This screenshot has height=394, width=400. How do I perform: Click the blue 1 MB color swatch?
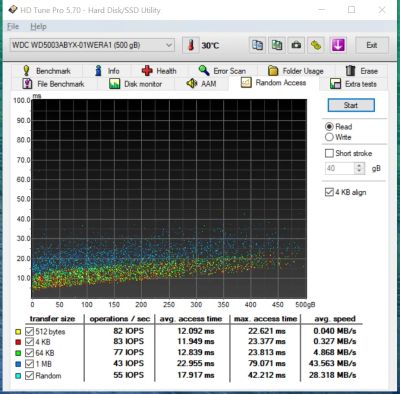(x=18, y=364)
